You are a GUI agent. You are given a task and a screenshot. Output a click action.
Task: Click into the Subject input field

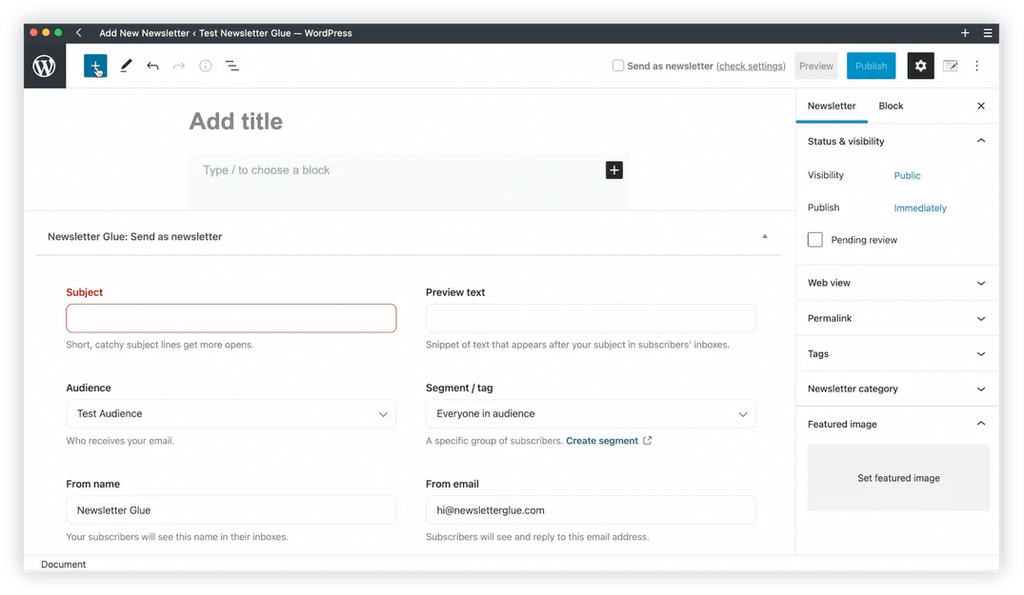click(231, 319)
